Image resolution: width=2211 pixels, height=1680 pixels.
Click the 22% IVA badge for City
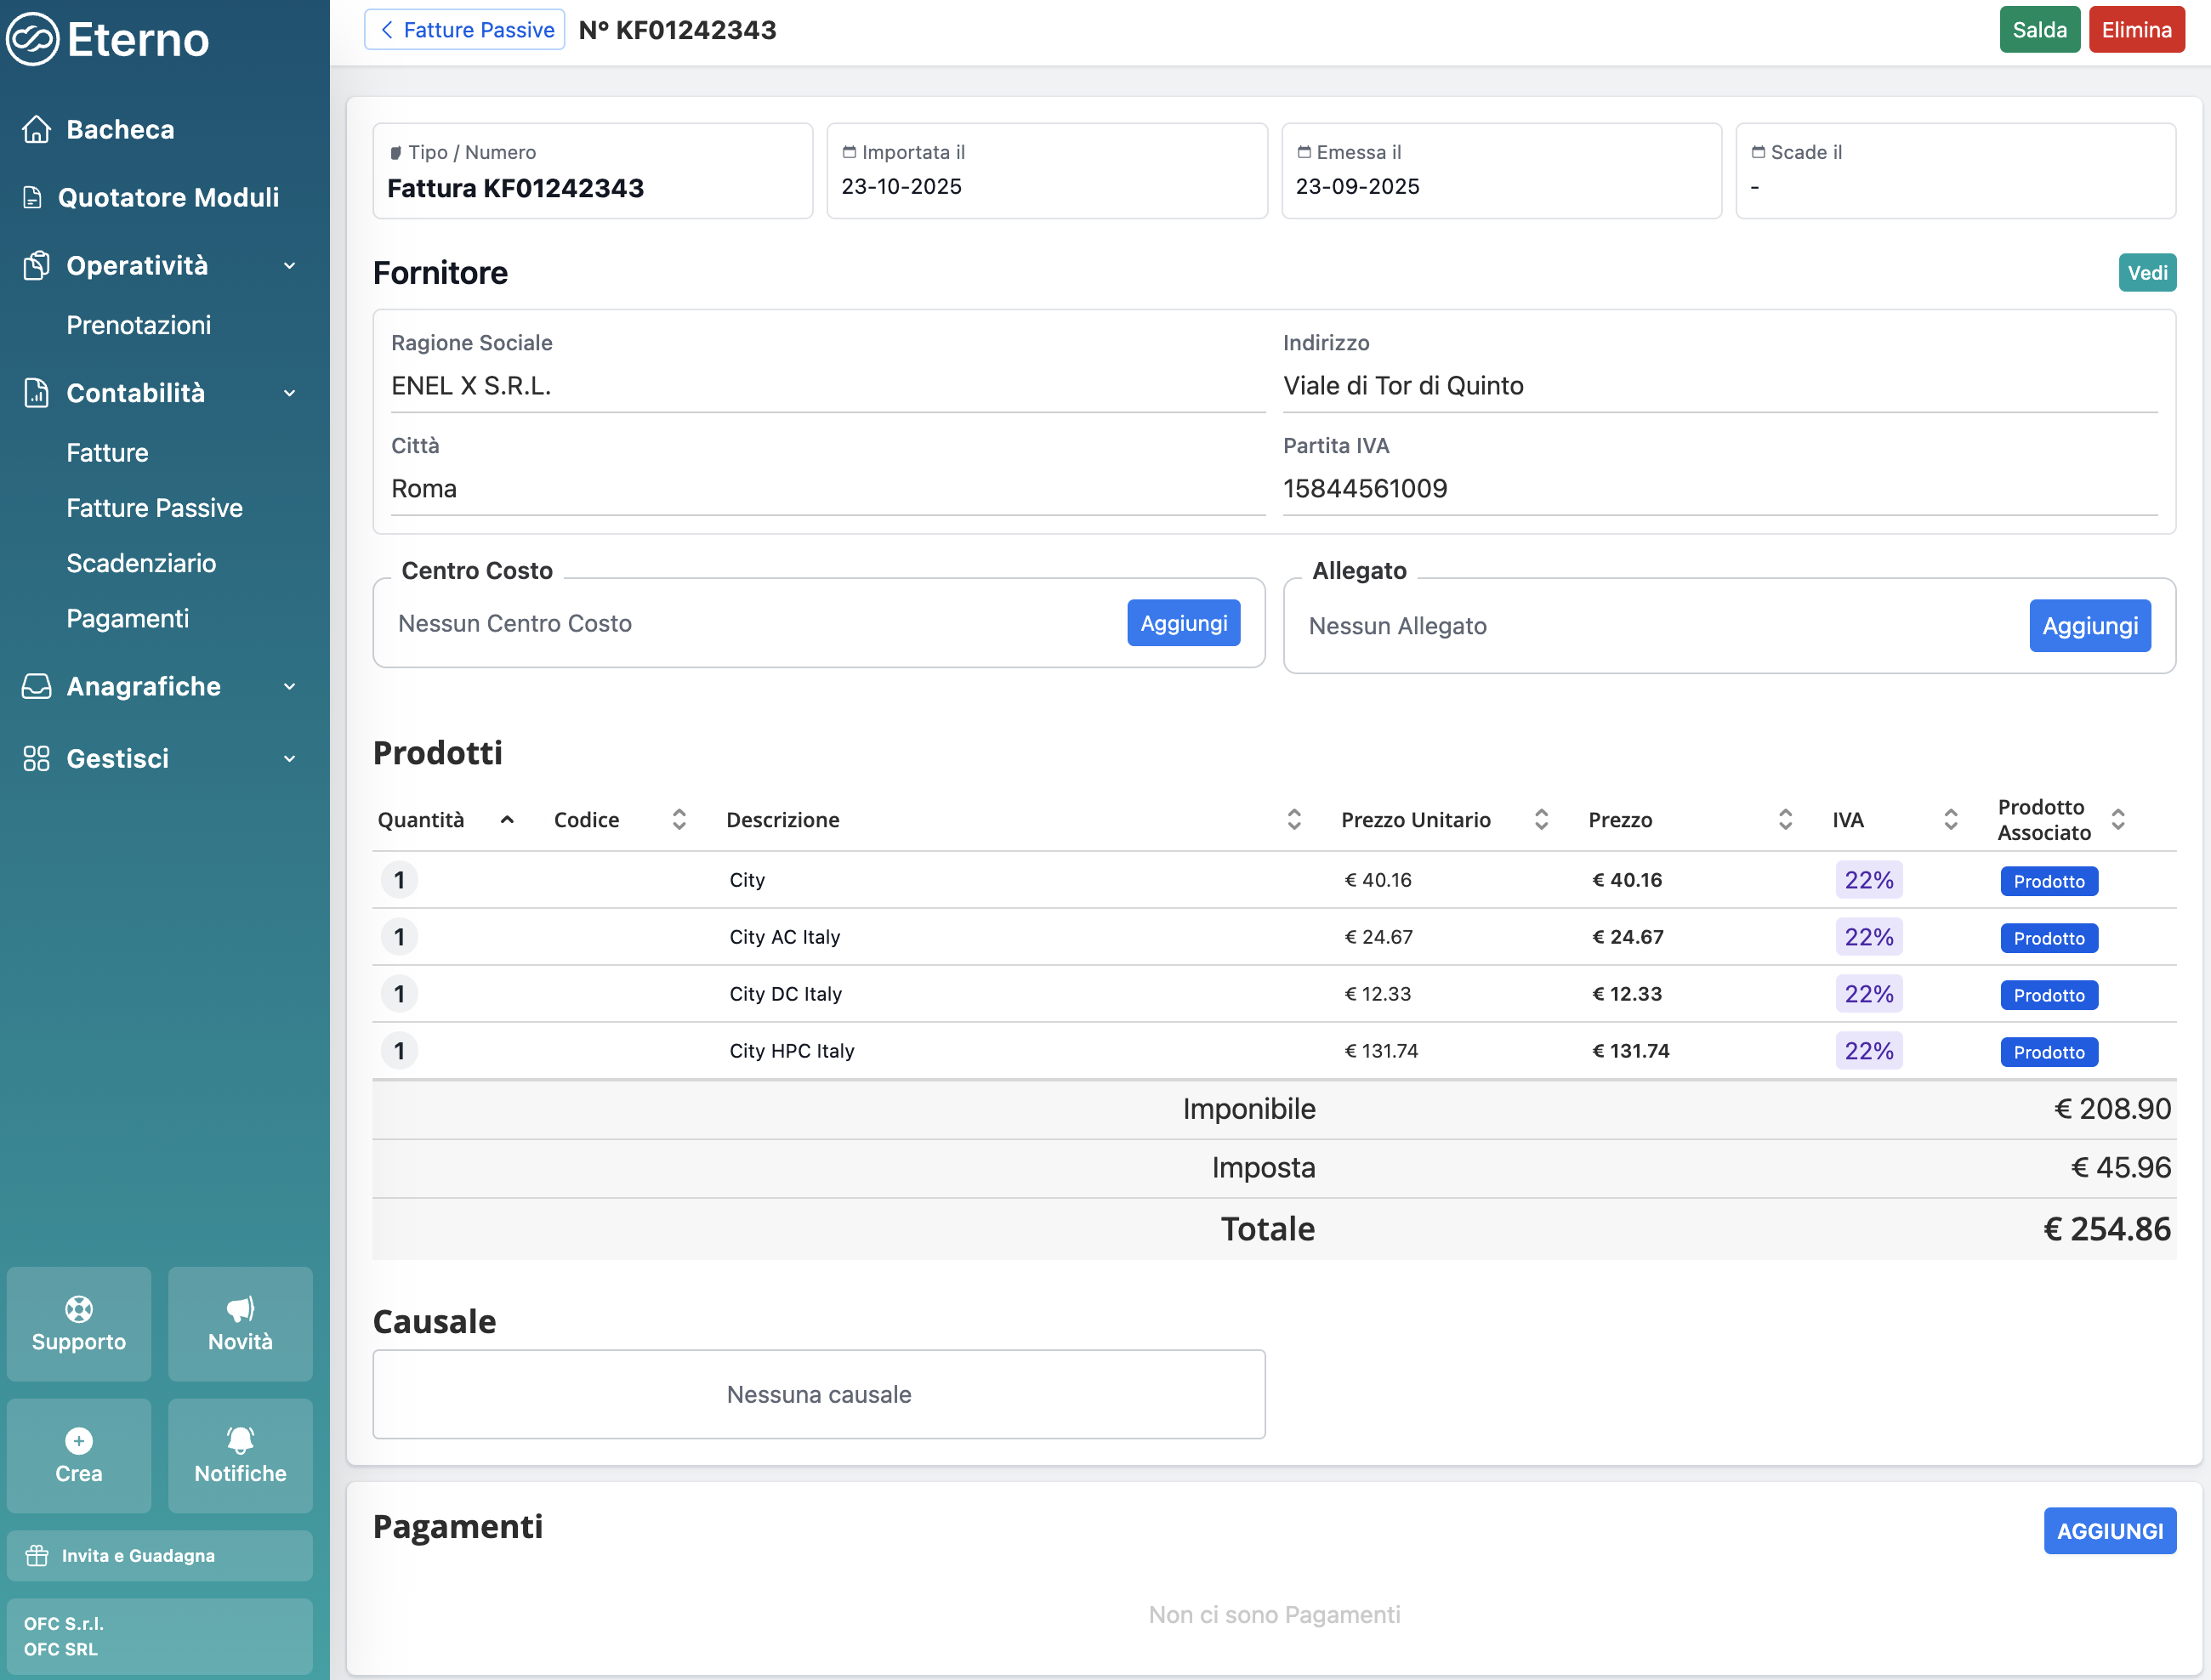tap(1868, 880)
